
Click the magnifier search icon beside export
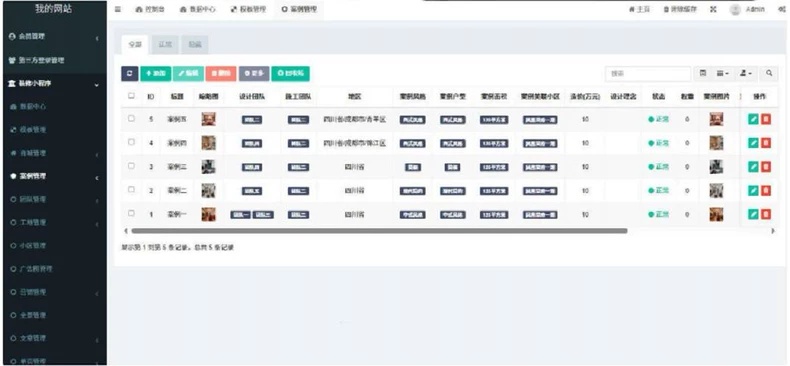pos(769,74)
